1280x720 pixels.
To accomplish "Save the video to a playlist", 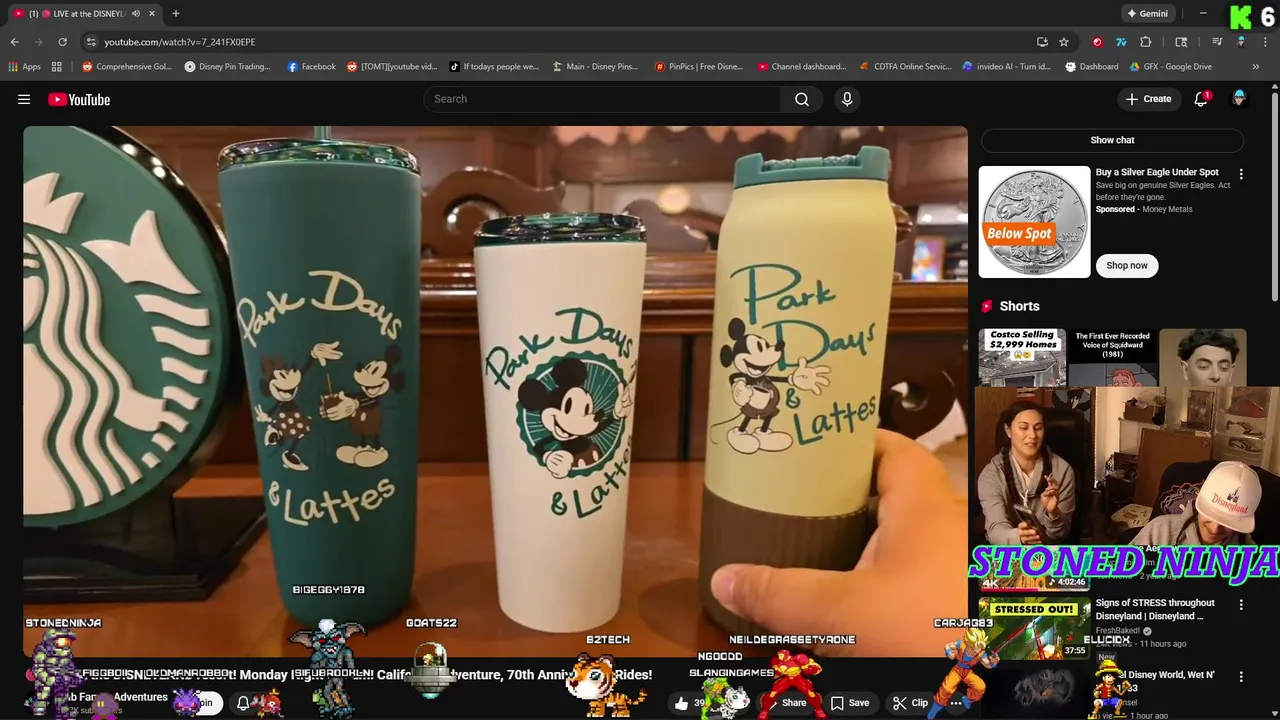I will [x=850, y=703].
